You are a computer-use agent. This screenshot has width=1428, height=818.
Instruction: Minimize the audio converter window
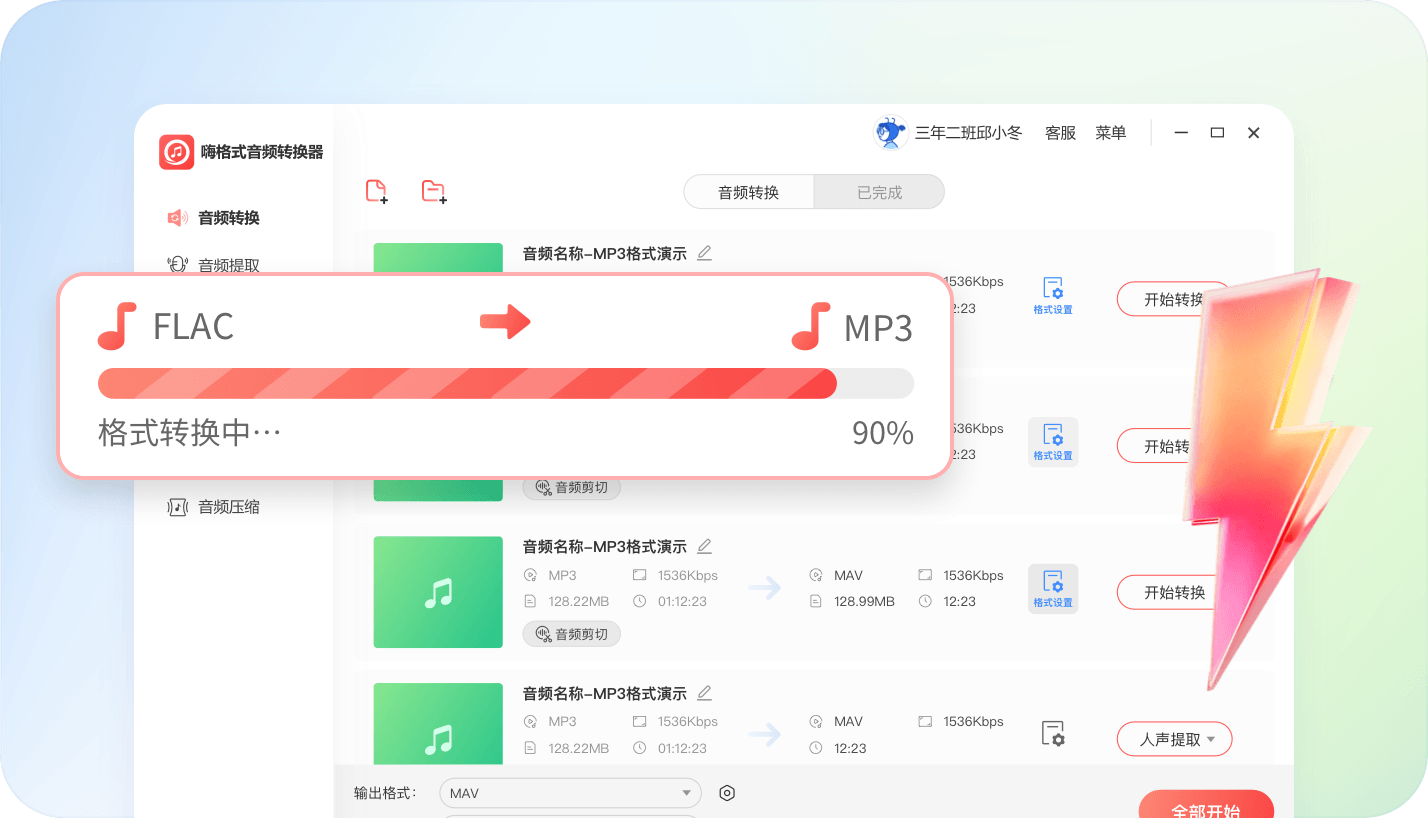point(1182,133)
